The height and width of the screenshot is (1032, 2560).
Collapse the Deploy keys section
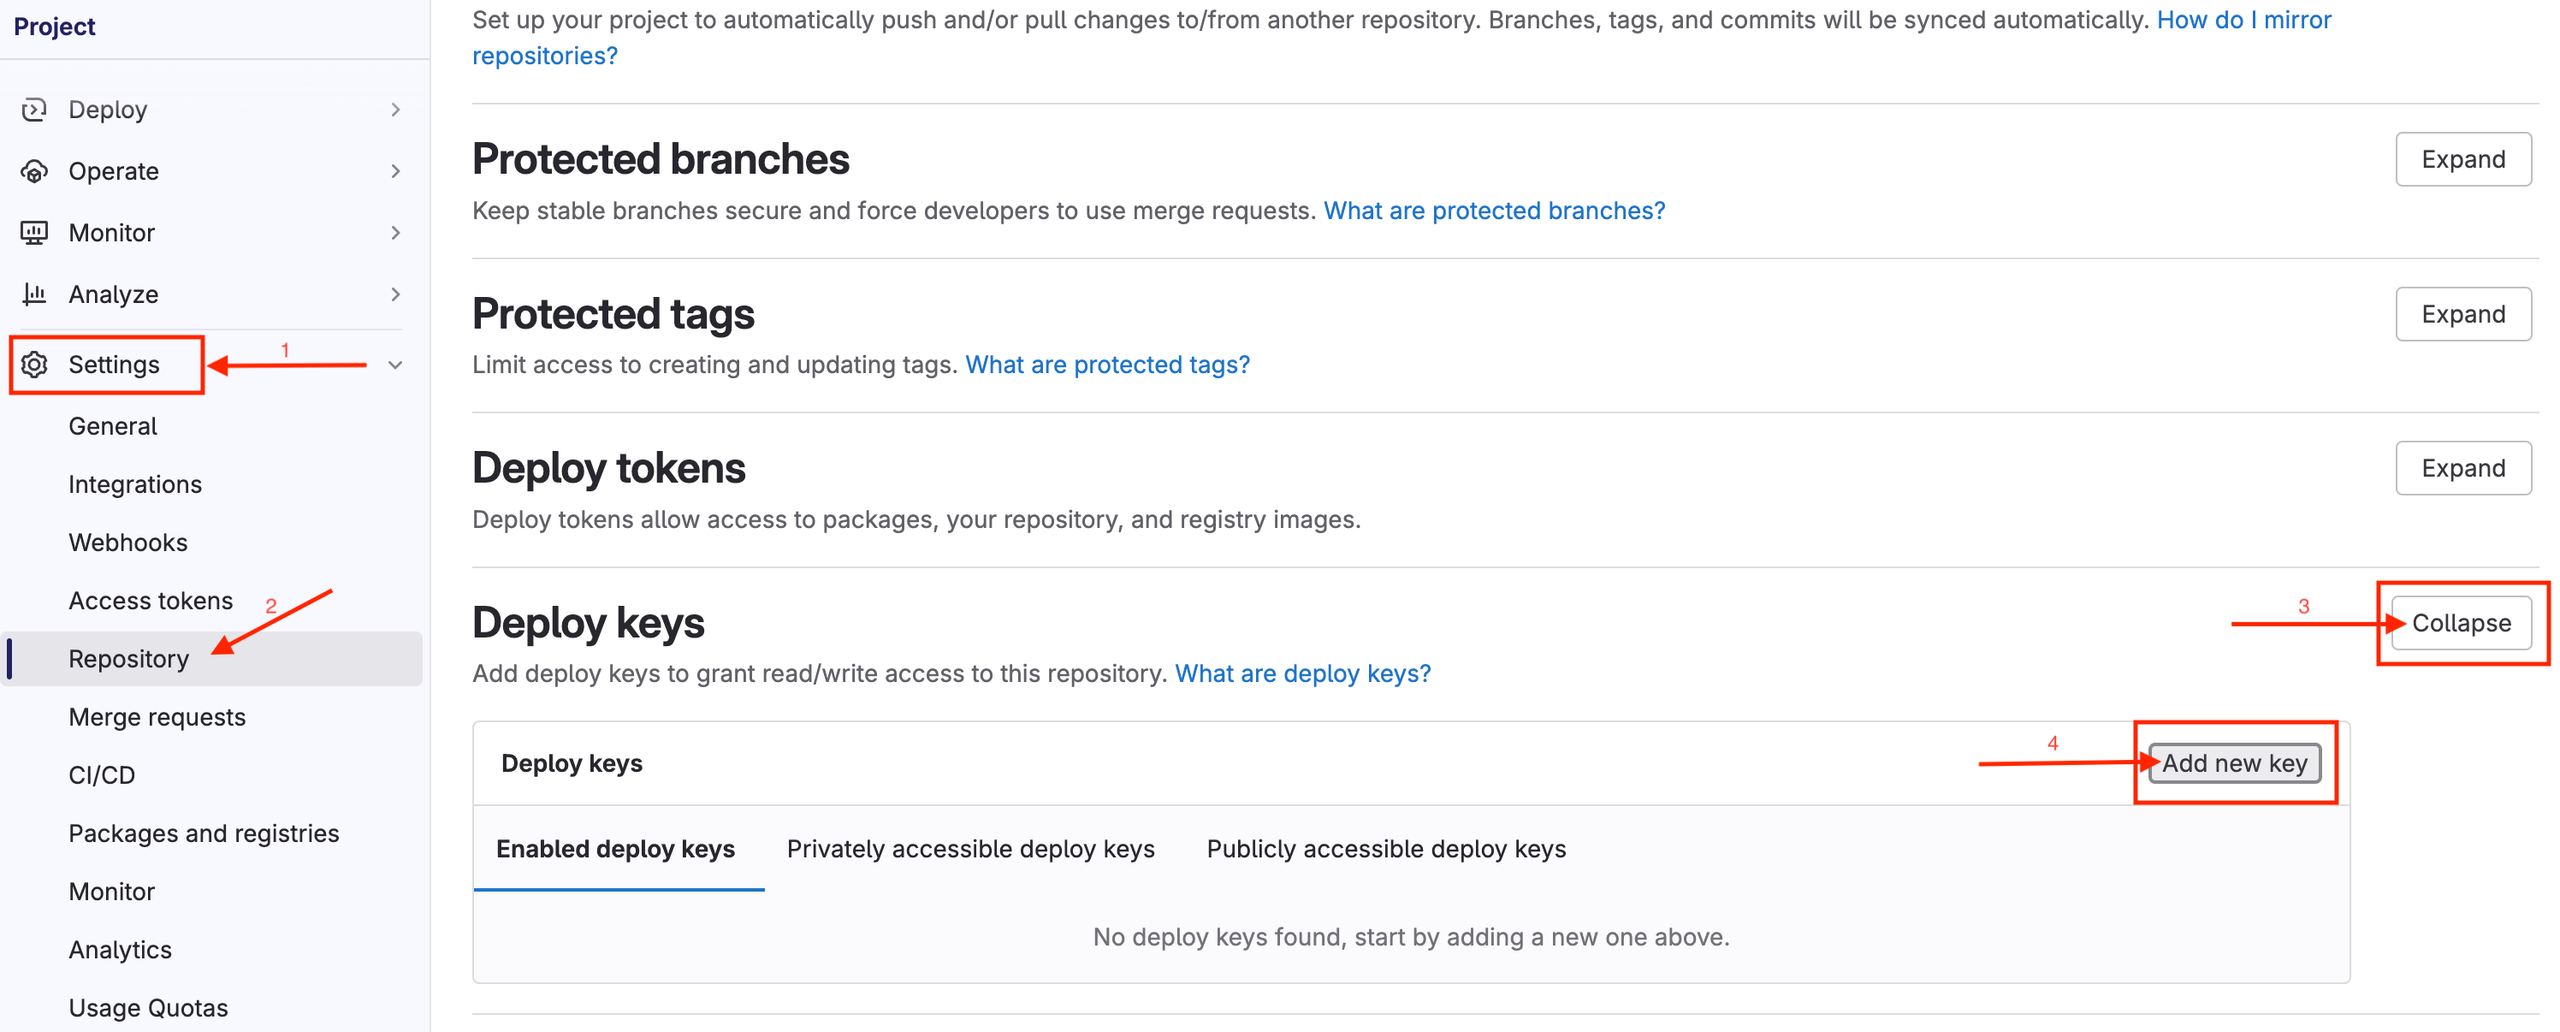click(x=2461, y=622)
